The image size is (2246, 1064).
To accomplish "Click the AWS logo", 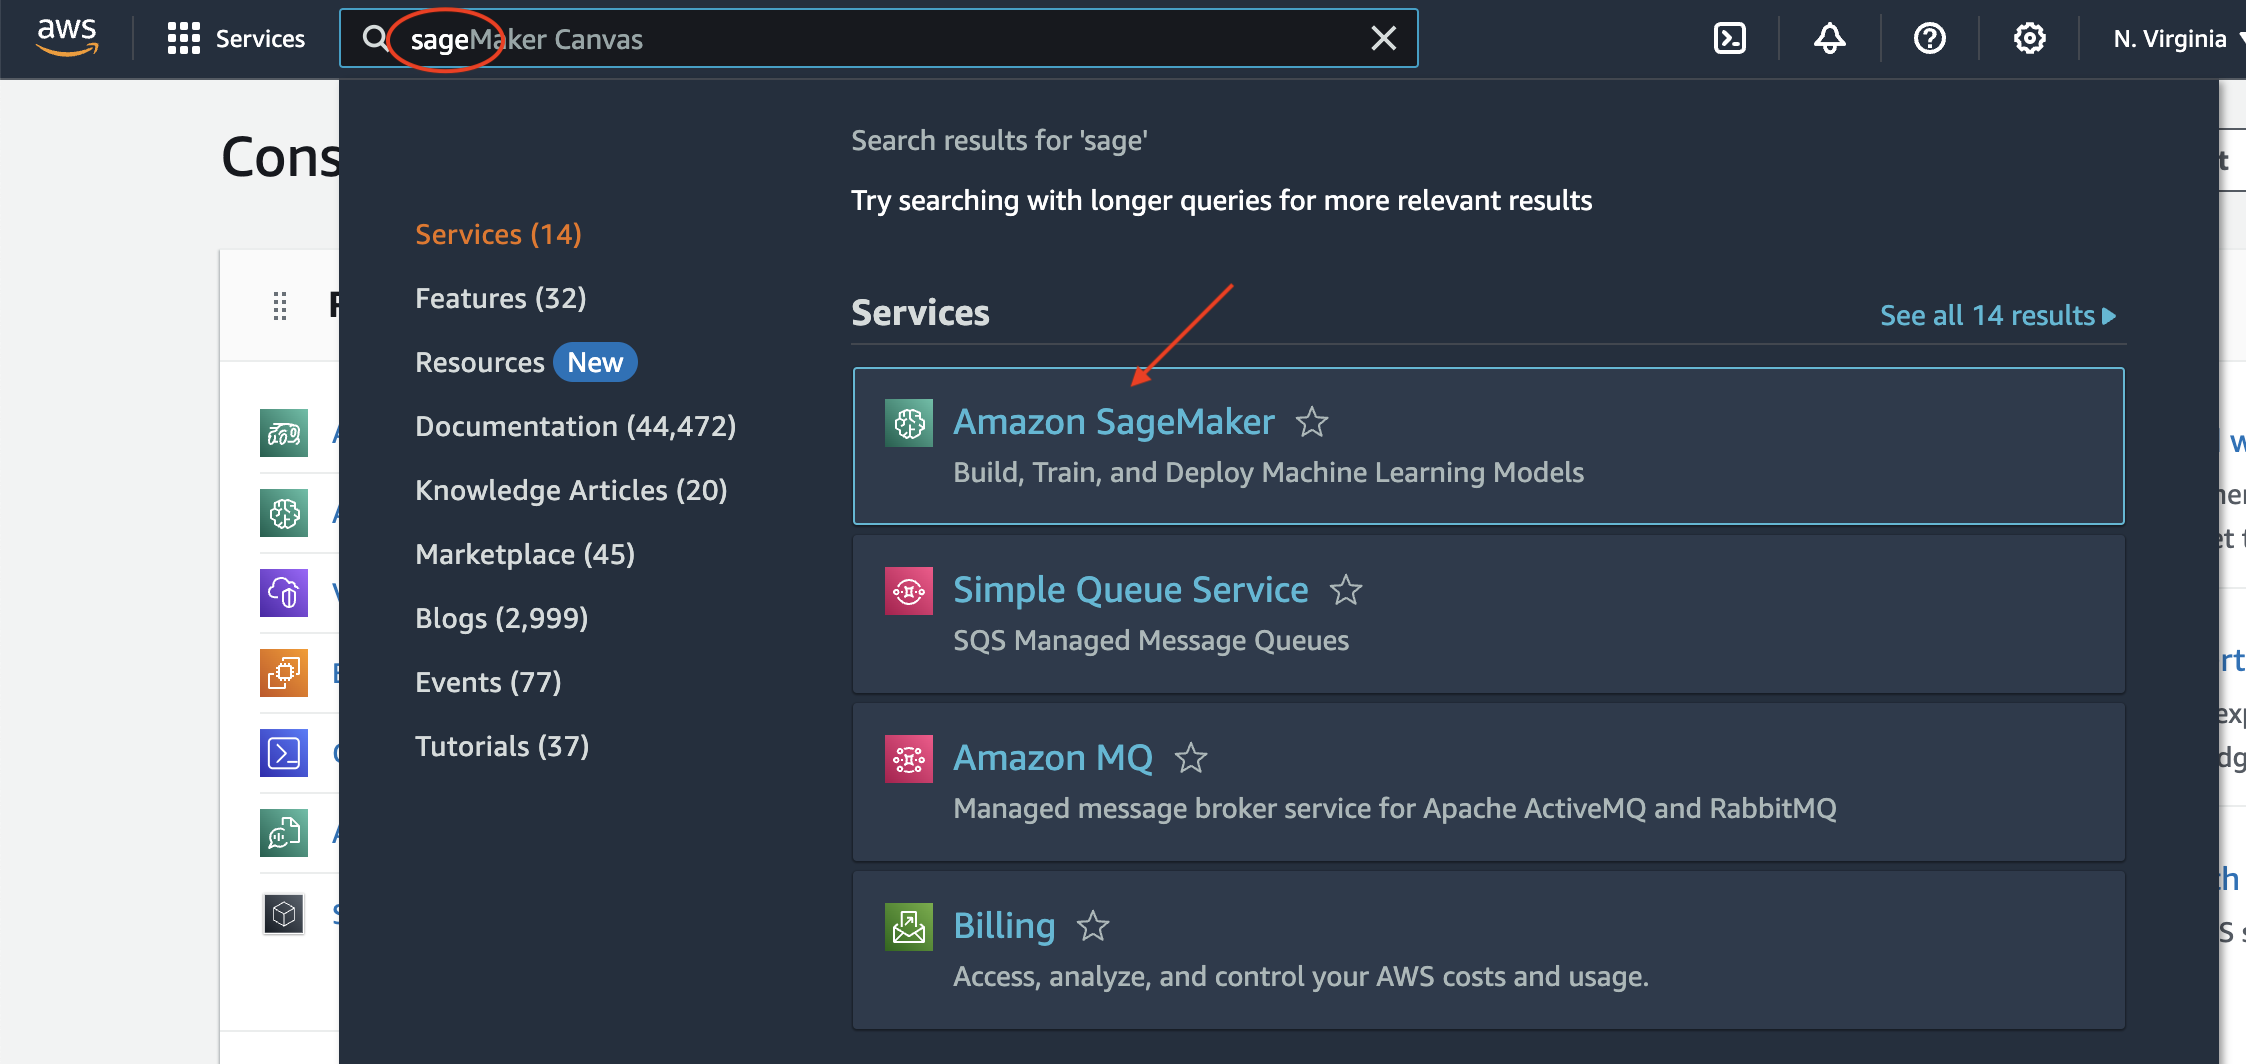I will click(66, 37).
